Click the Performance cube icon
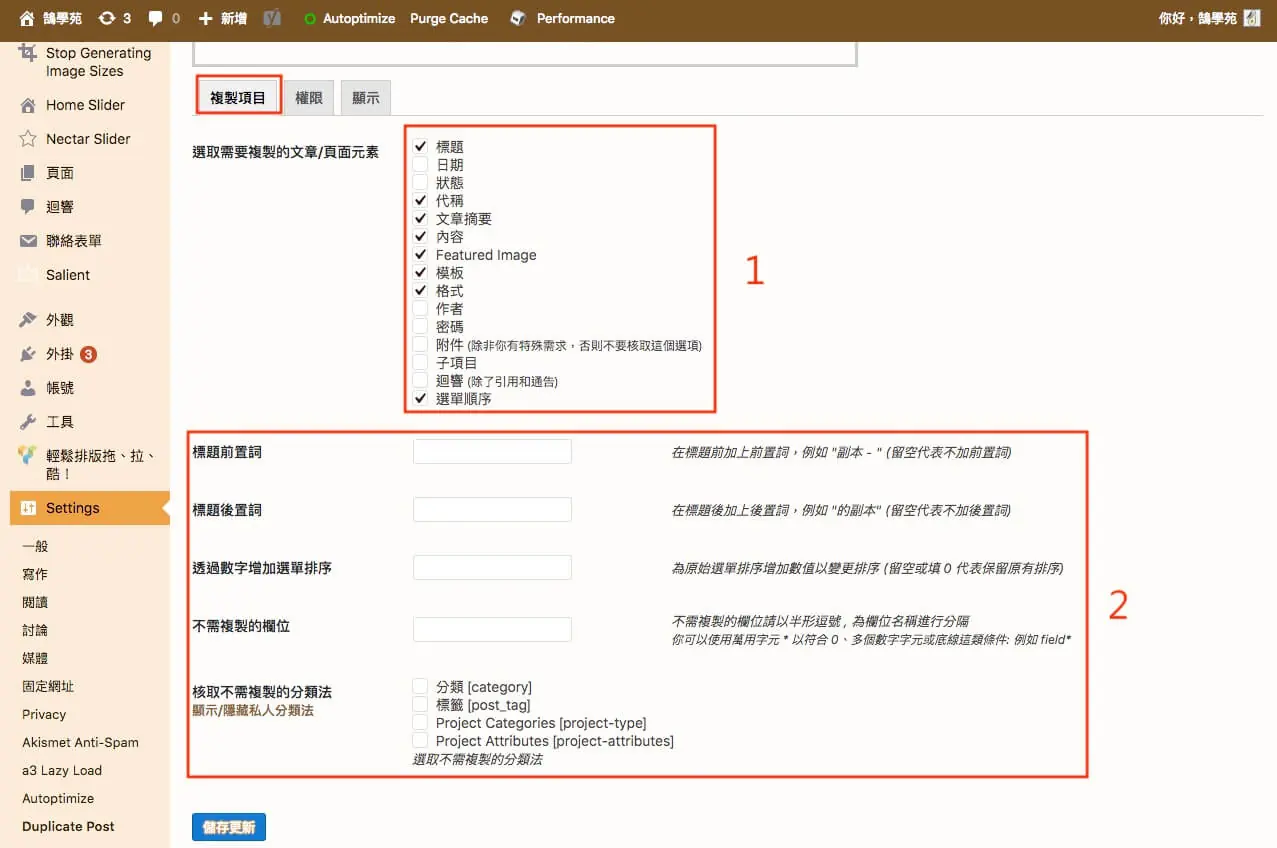 pos(518,18)
